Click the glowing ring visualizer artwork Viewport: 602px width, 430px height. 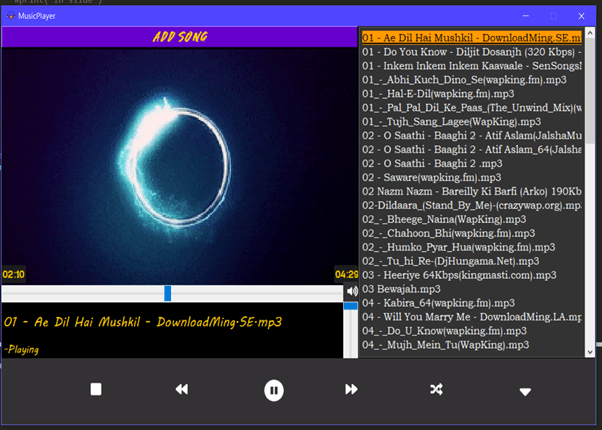[x=175, y=165]
